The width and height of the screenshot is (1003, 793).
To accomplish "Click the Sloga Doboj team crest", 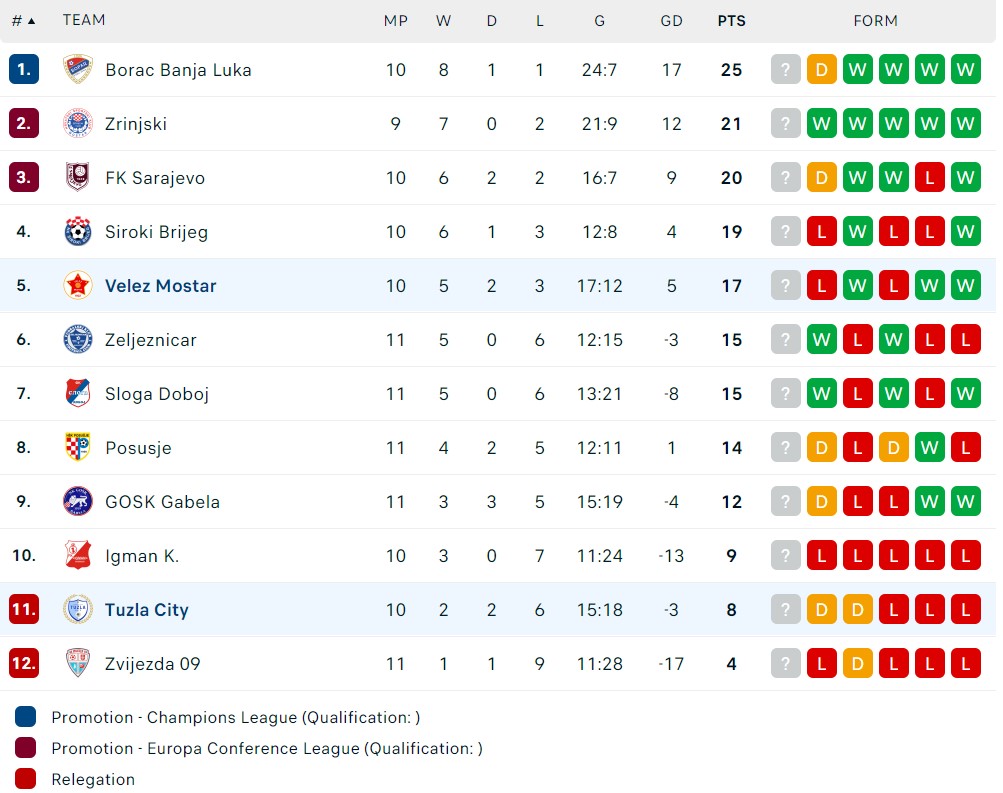I will (x=77, y=394).
